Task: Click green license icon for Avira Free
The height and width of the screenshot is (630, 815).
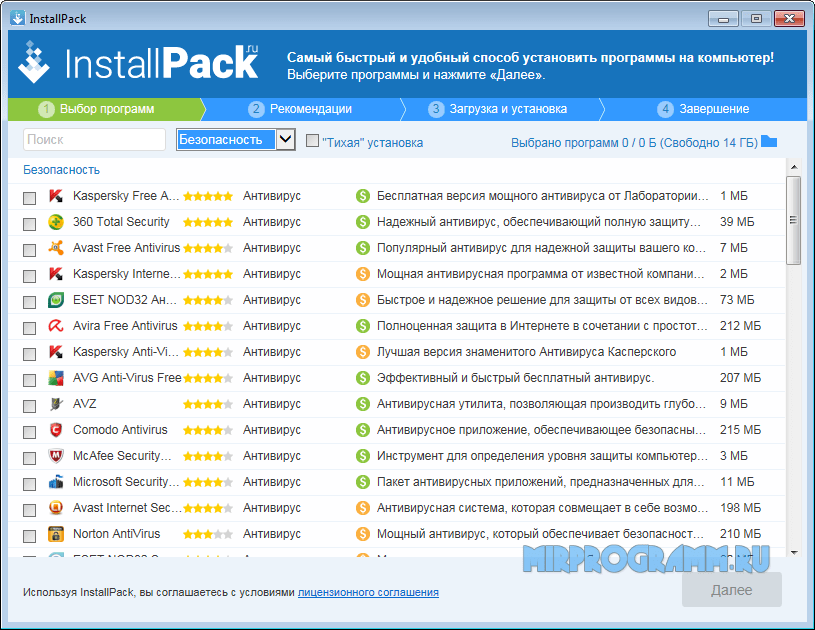Action: pos(363,326)
